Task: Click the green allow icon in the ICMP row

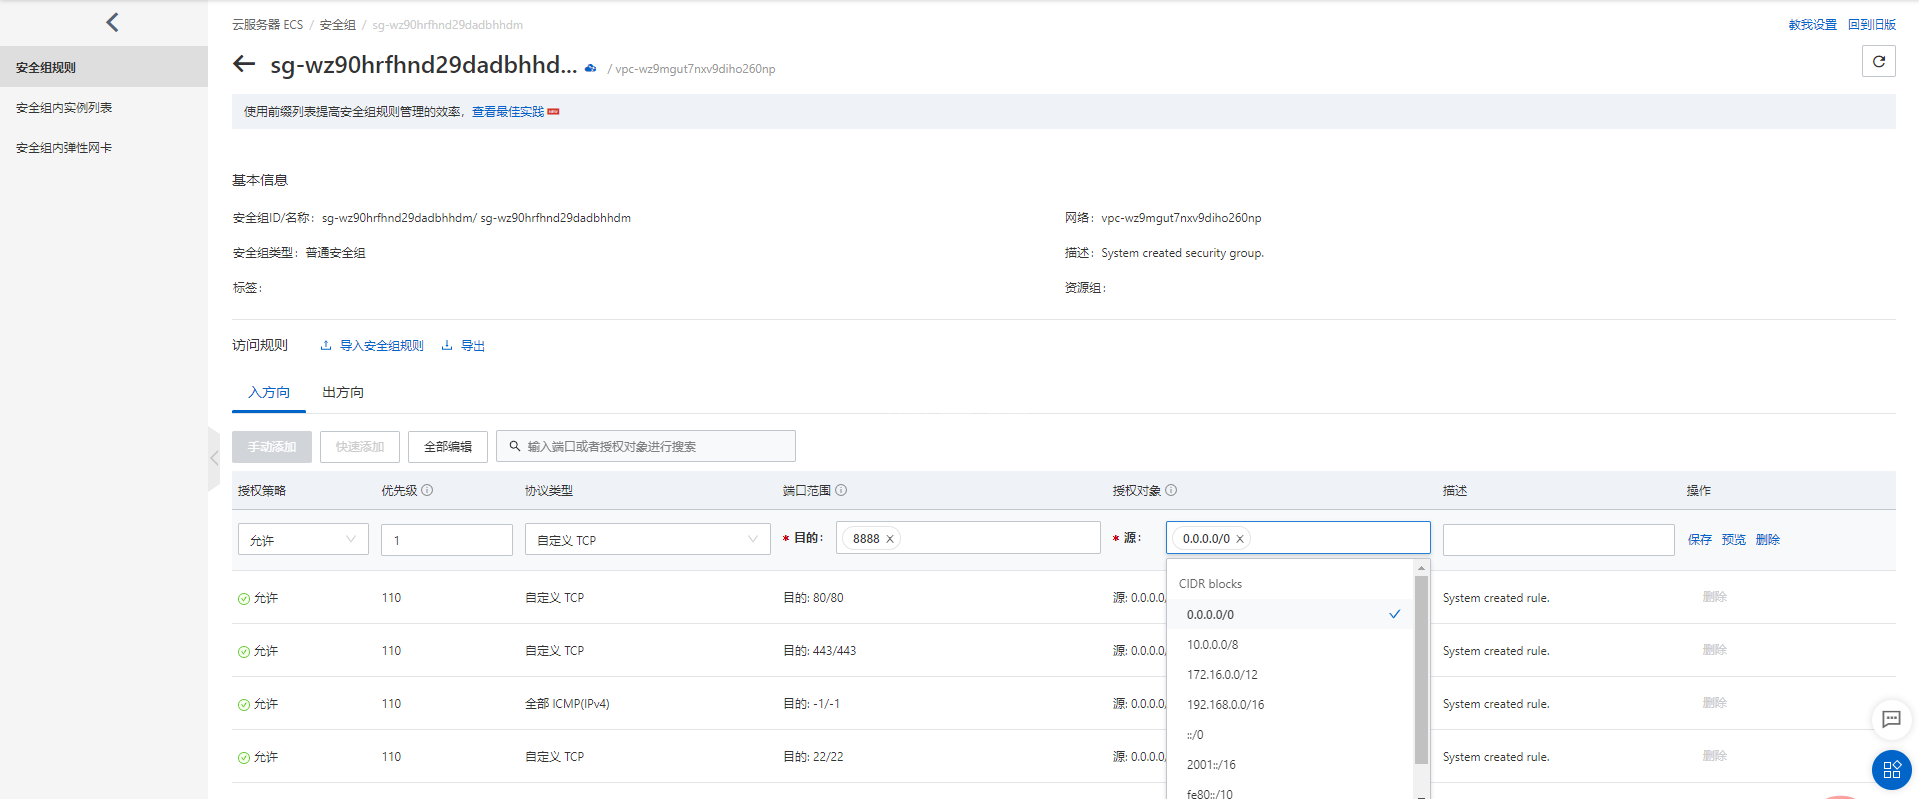Action: 244,705
